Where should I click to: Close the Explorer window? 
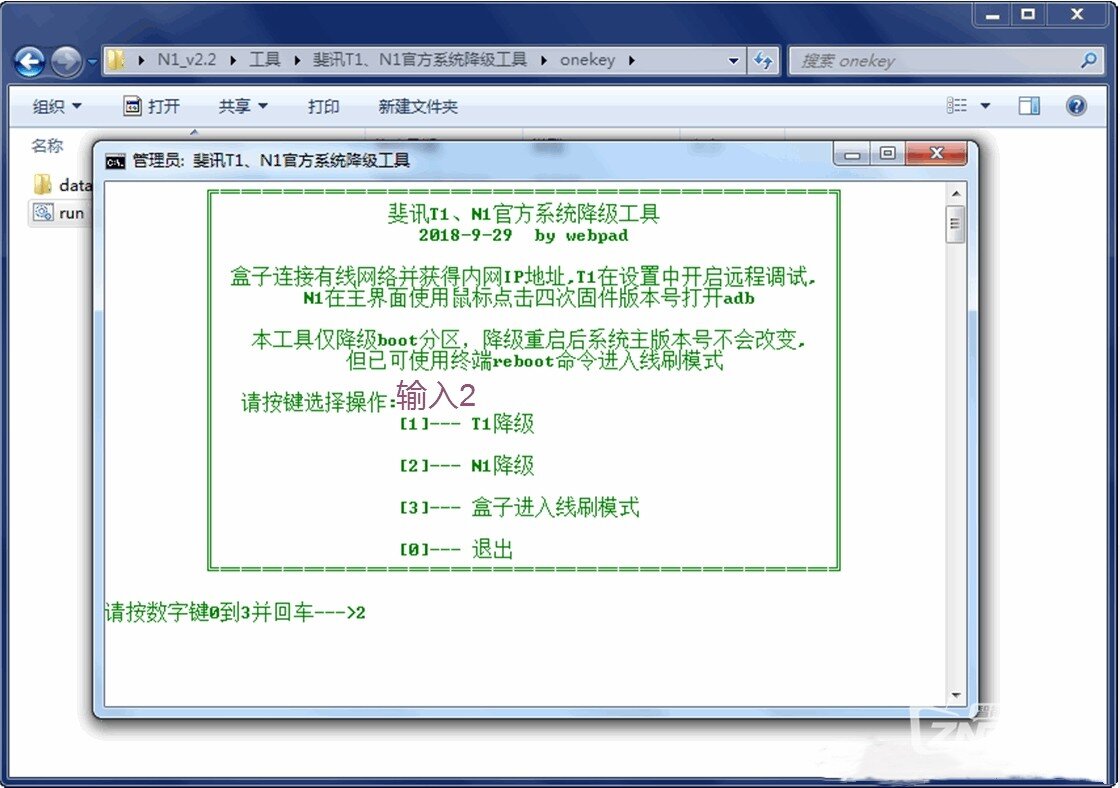(1077, 14)
